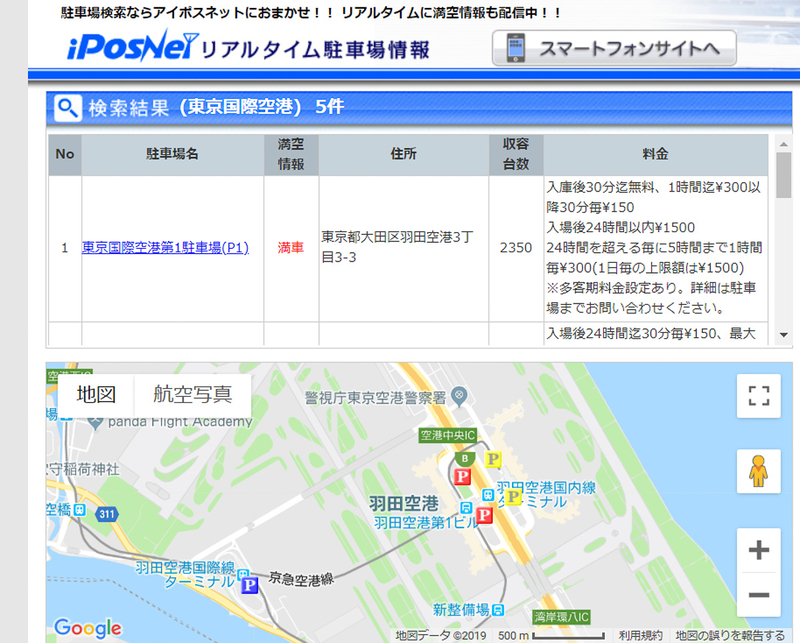800x643 pixels.
Task: Click the 収容台数 column header
Action: 516,154
